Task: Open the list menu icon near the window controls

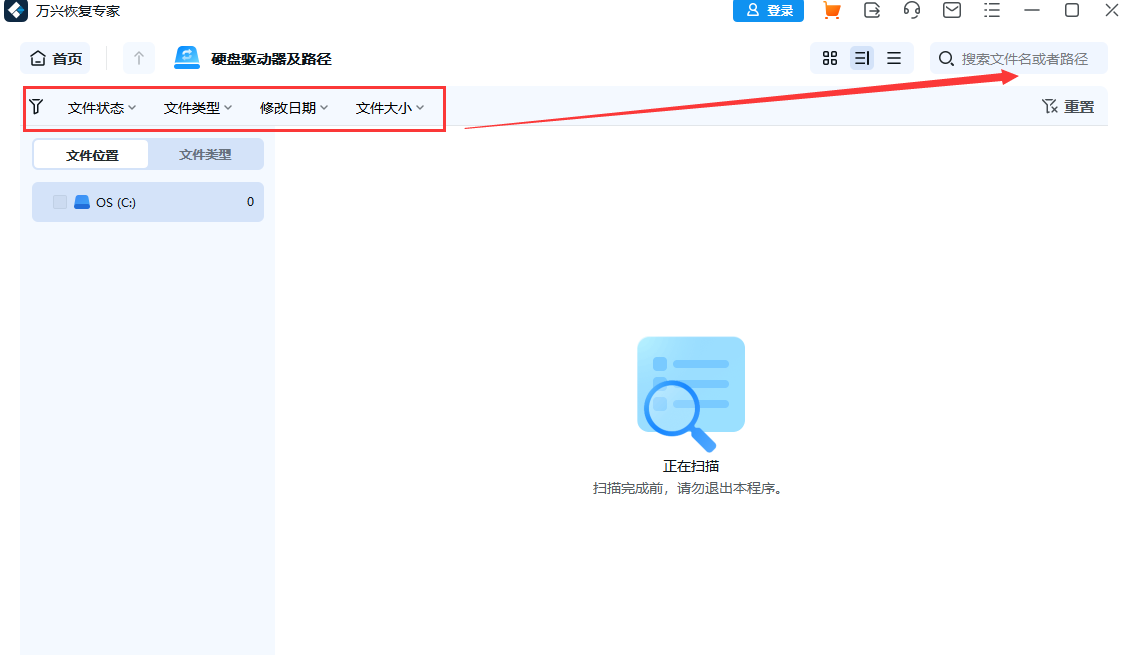Action: (991, 11)
